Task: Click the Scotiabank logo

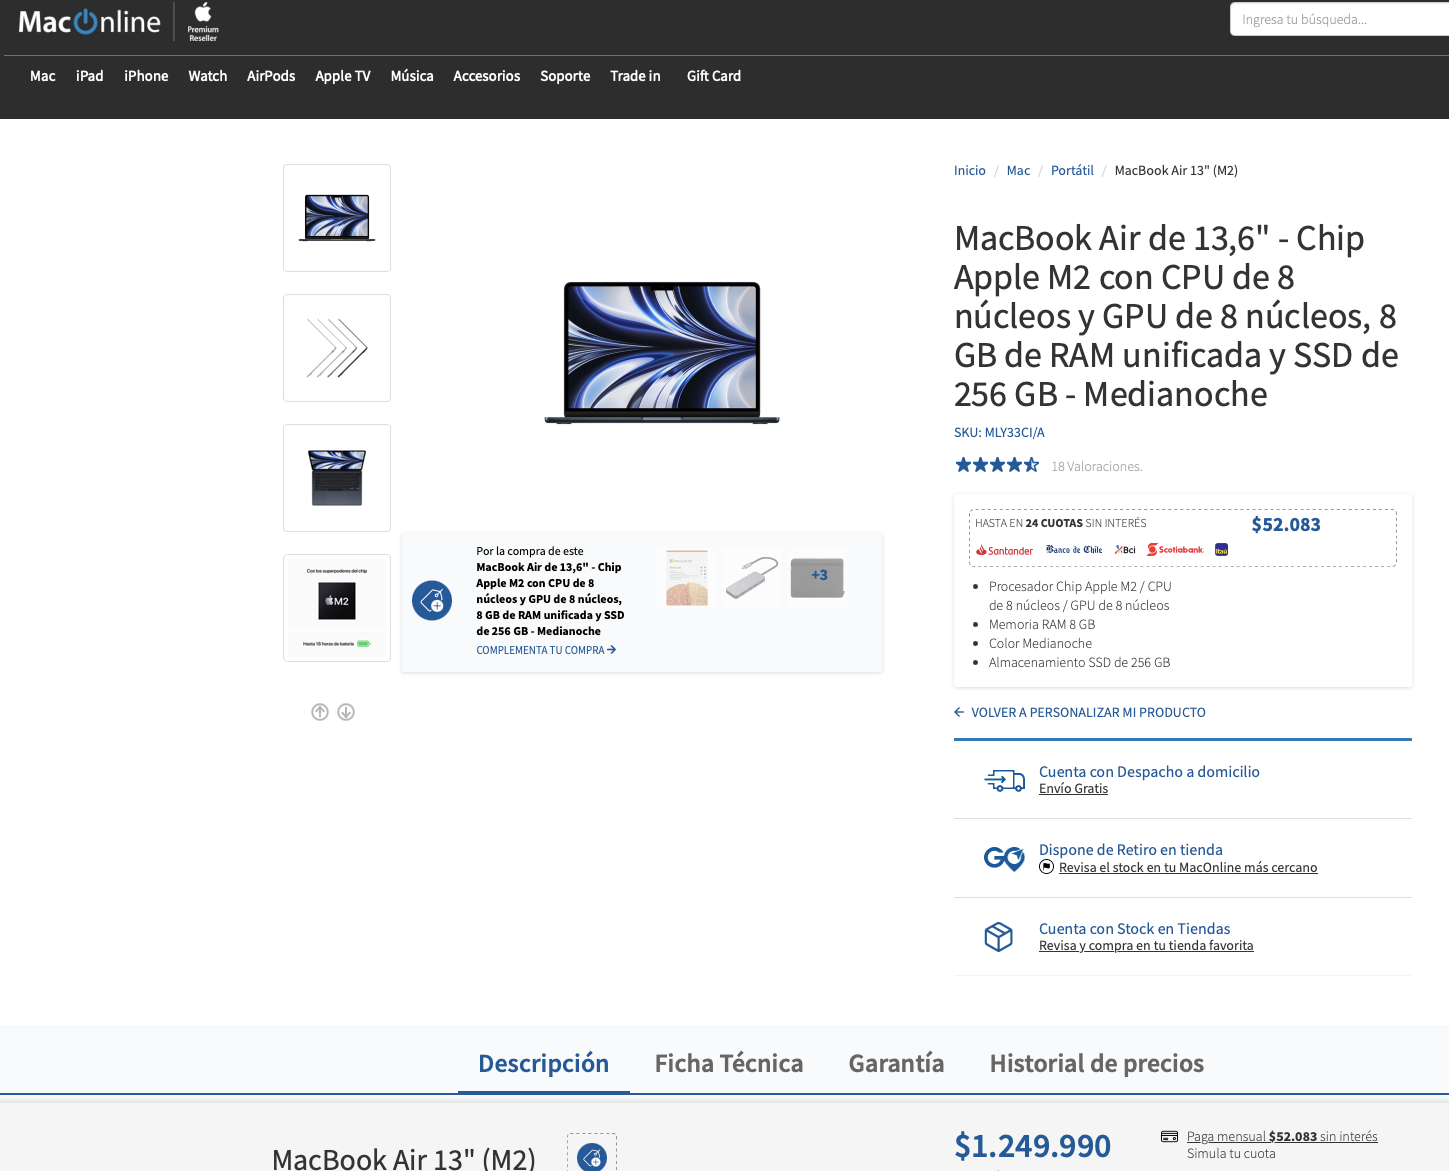Action: tap(1175, 550)
